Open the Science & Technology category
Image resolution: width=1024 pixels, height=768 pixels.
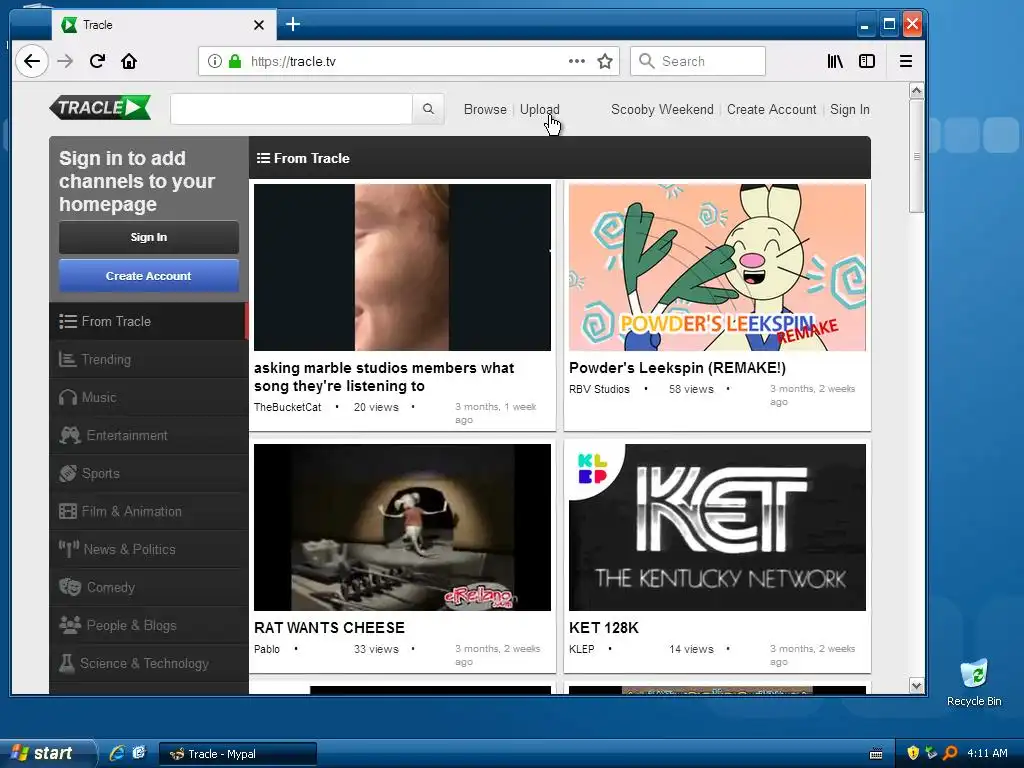(148, 664)
